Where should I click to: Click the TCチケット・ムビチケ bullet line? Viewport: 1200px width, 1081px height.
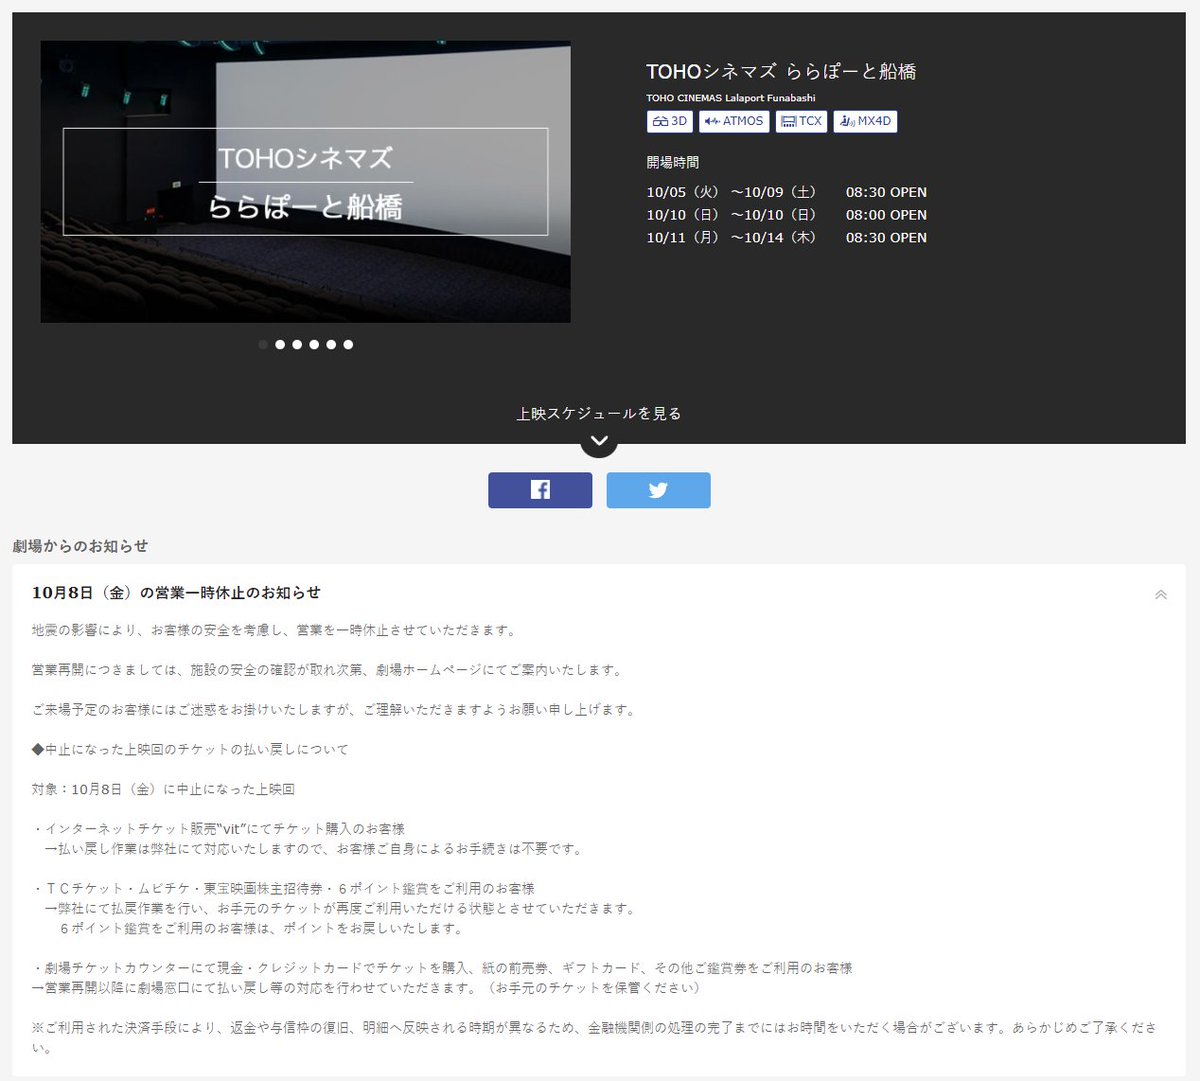tap(283, 888)
